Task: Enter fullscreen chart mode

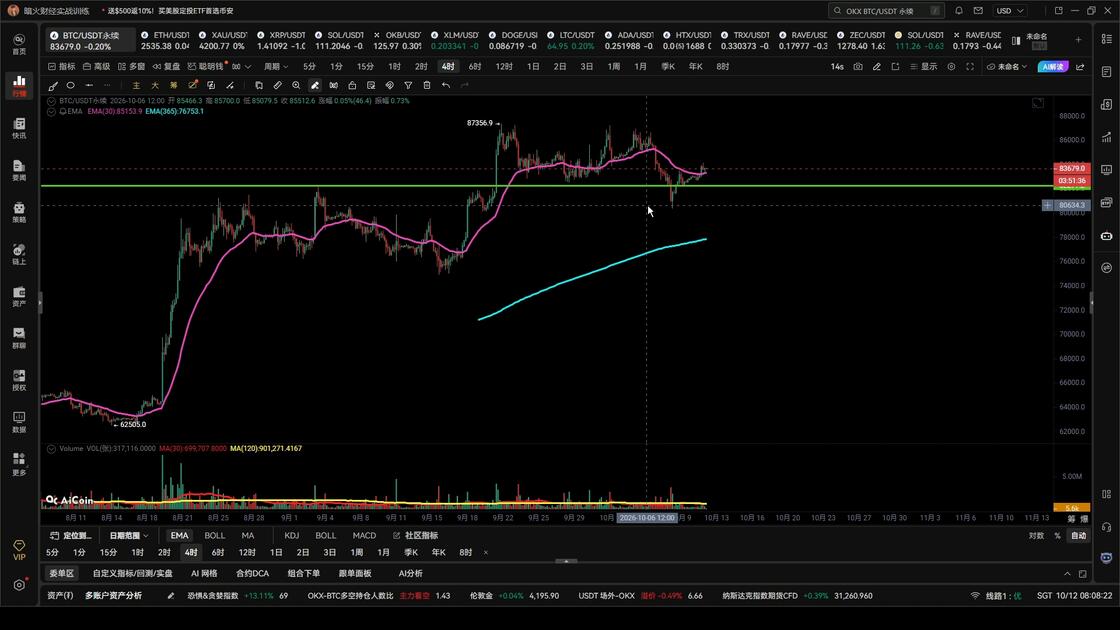Action: click(970, 66)
